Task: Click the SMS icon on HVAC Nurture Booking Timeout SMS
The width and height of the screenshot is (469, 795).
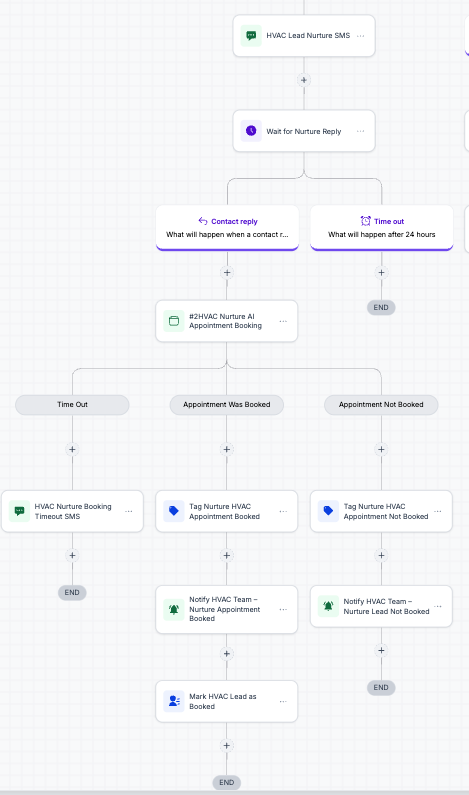Action: [19, 511]
